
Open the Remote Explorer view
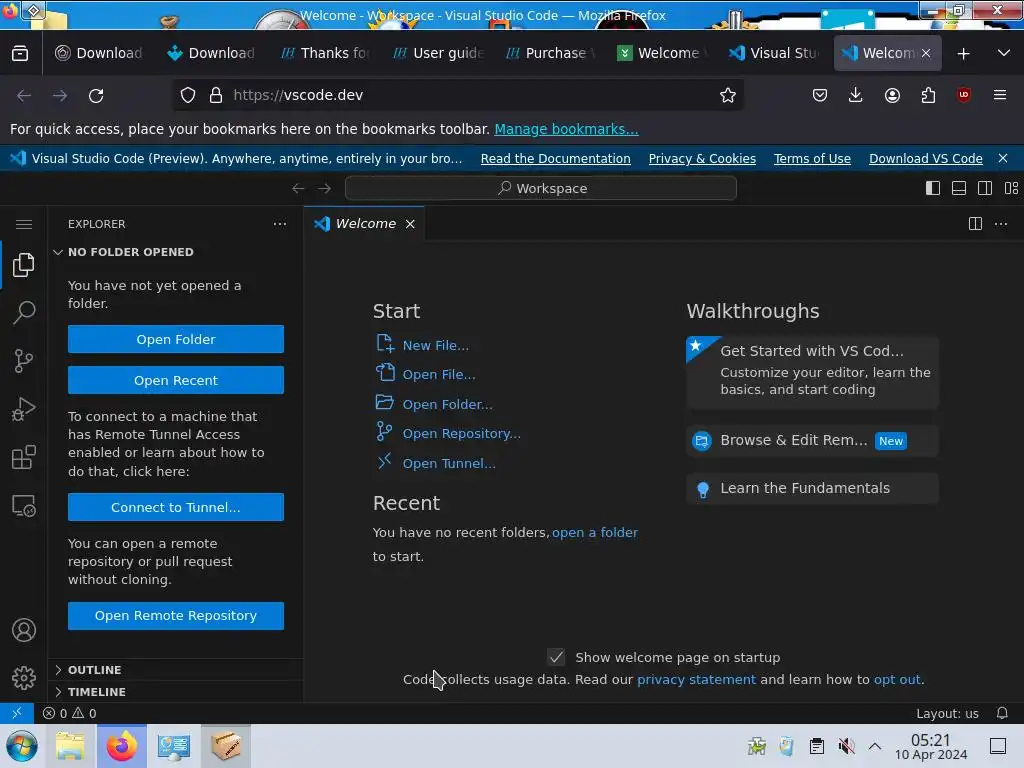tap(24, 505)
